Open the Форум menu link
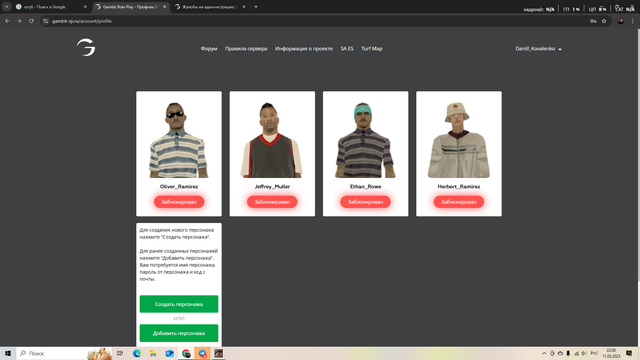 [x=209, y=49]
